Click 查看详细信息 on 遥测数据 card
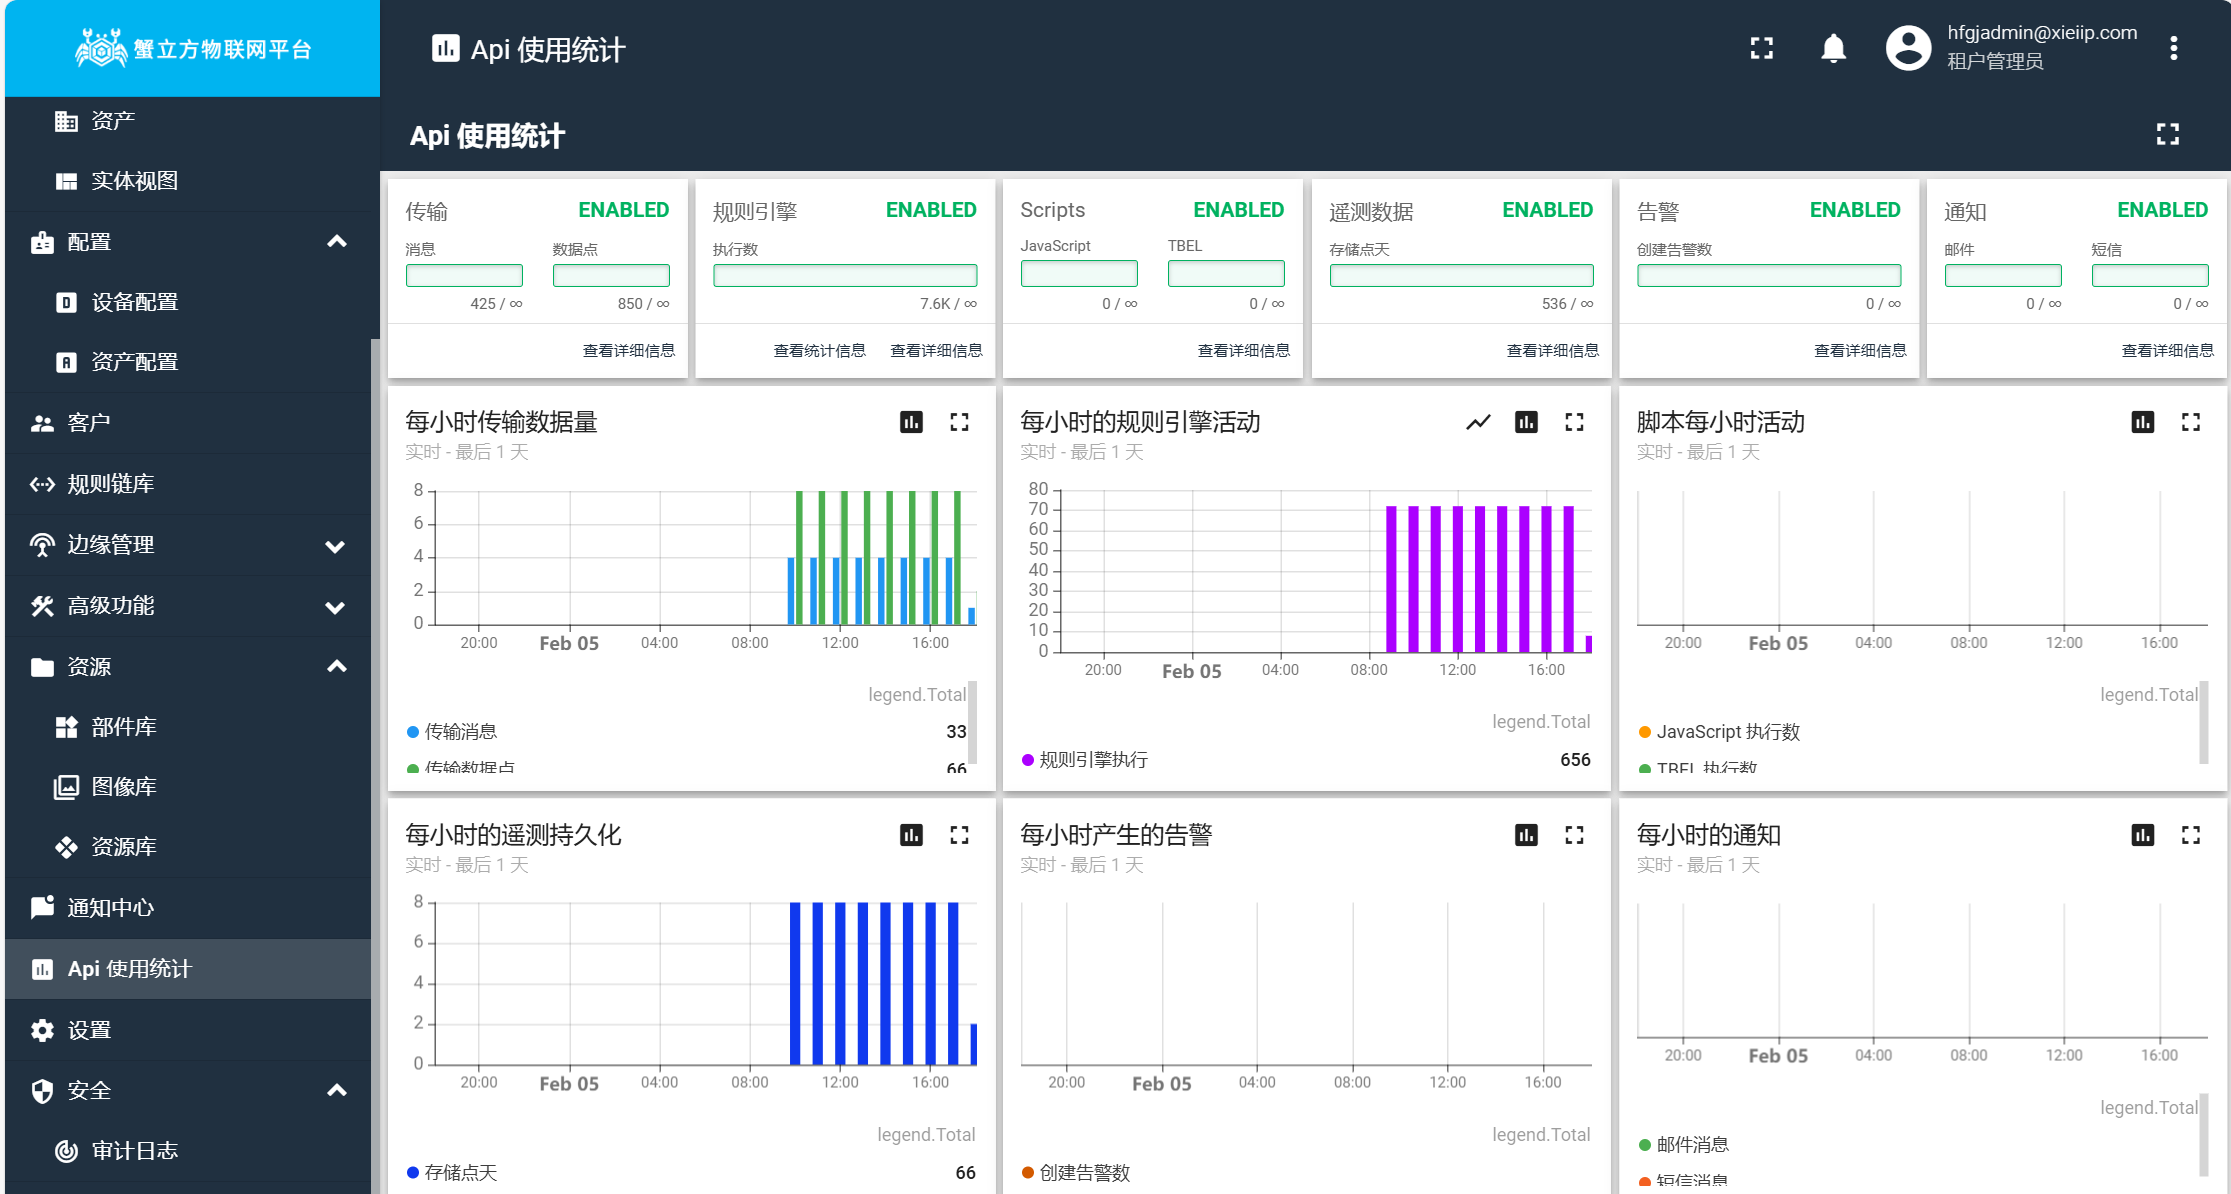2231x1194 pixels. point(1552,351)
